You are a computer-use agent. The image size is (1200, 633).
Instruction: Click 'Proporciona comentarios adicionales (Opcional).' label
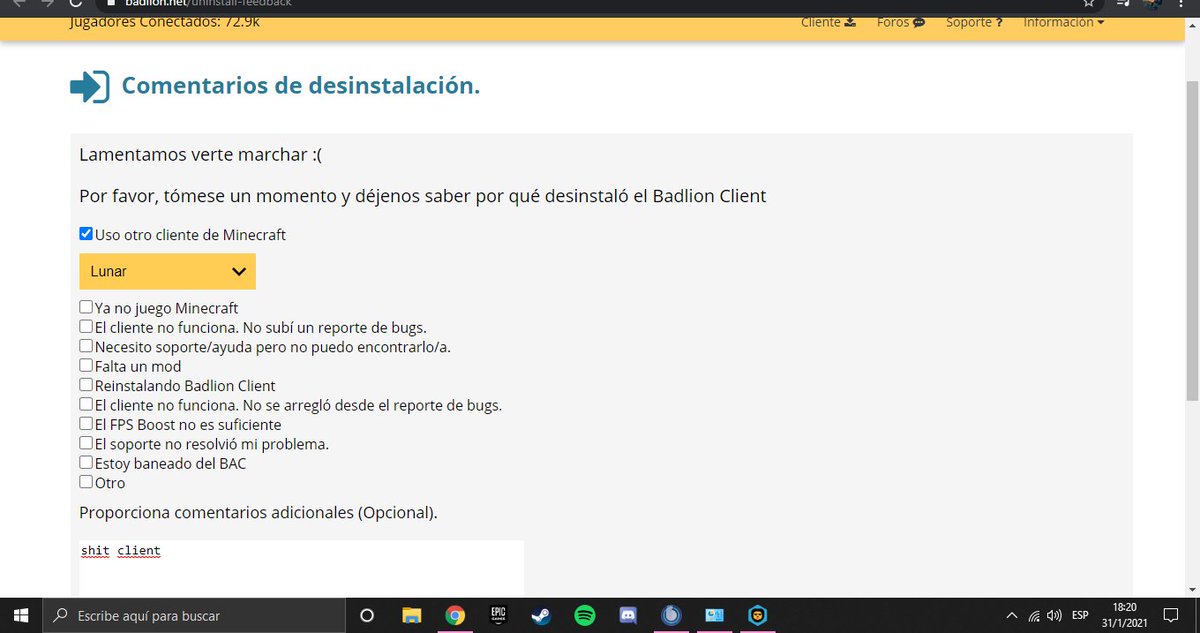click(258, 513)
